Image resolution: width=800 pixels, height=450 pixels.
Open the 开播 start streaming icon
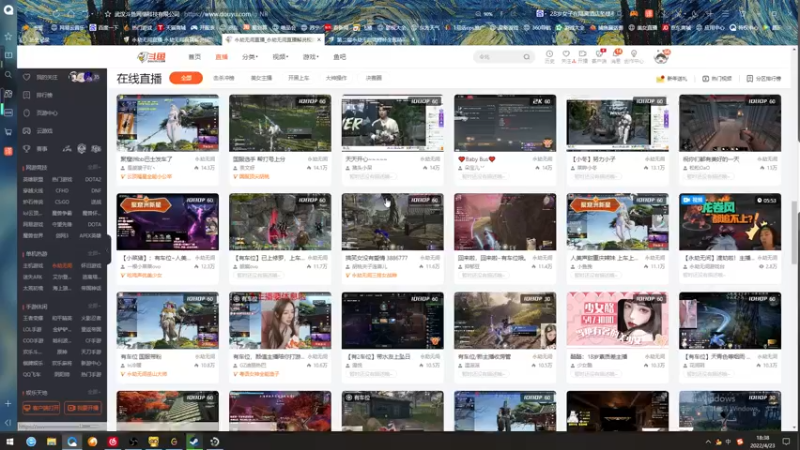pyautogui.click(x=582, y=56)
